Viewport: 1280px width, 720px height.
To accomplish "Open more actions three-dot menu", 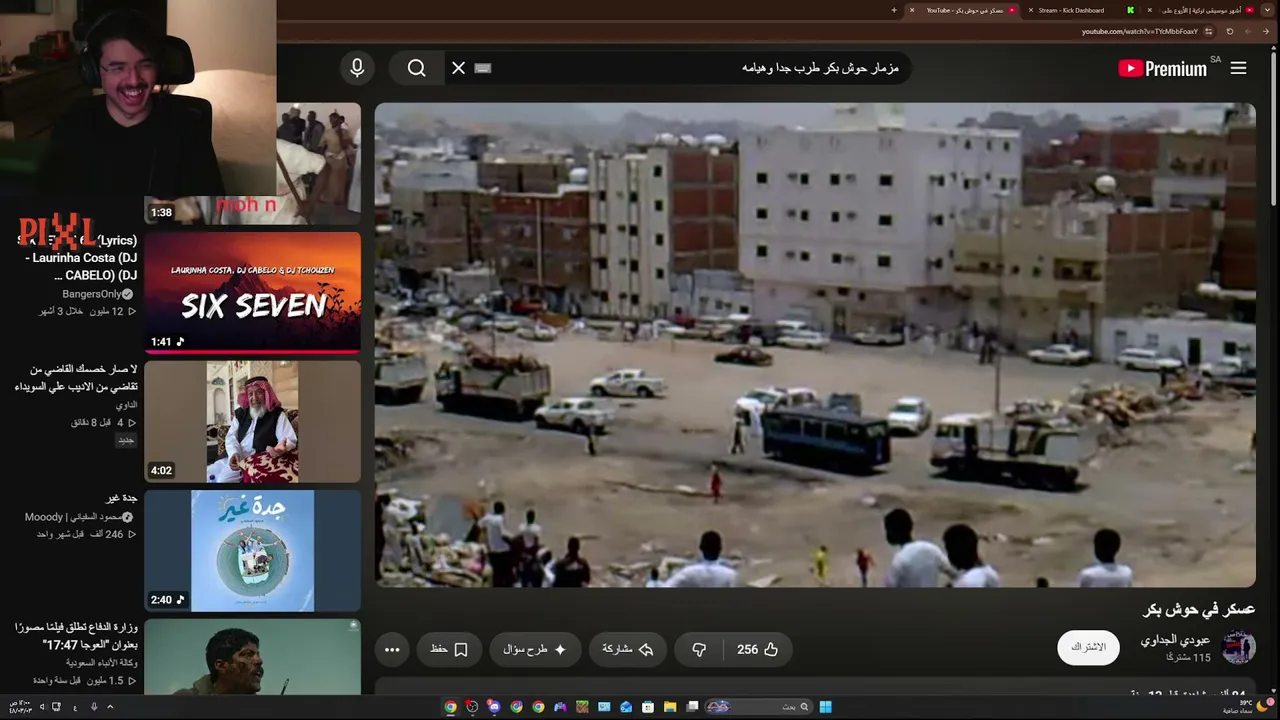I will [392, 649].
